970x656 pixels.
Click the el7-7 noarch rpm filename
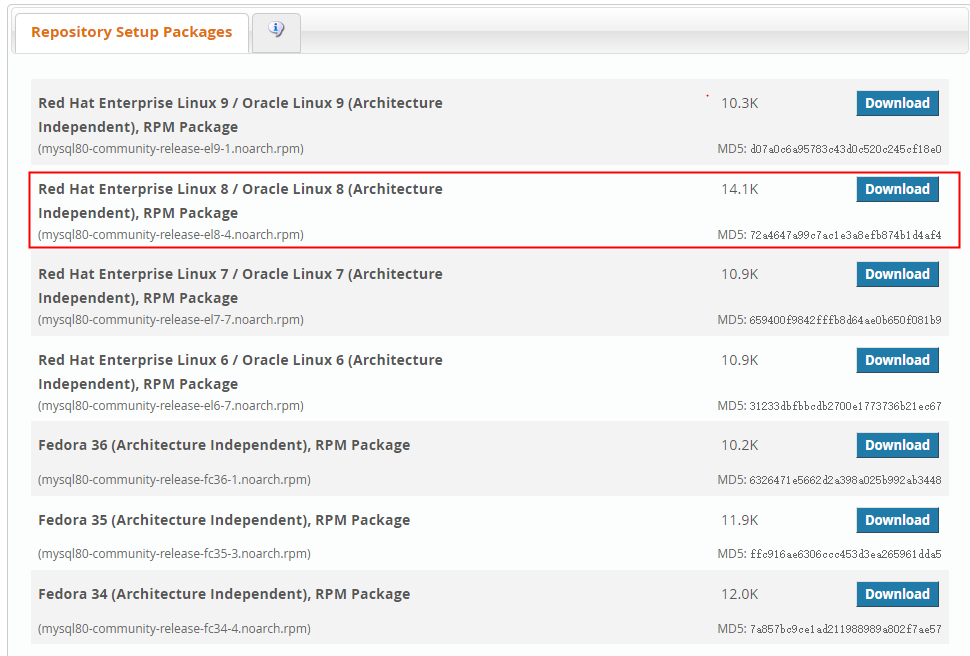coord(171,320)
